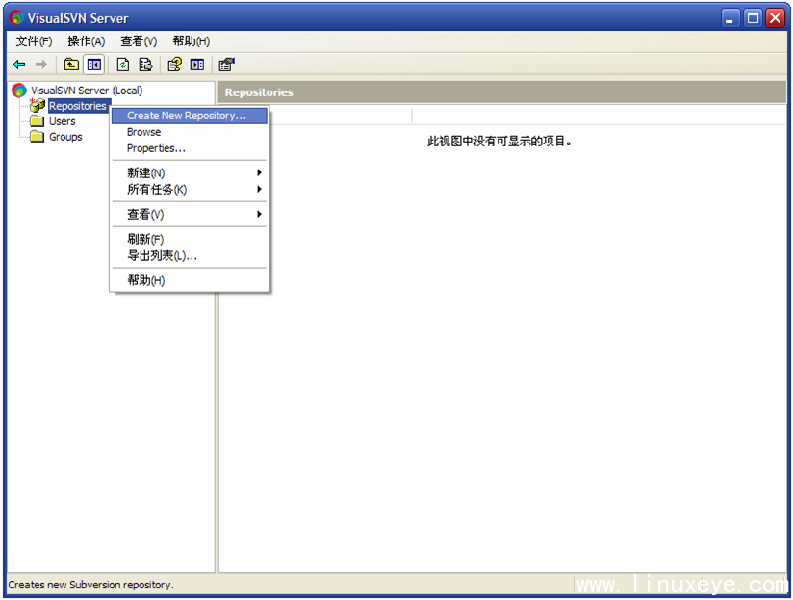Select the Repositories tree item
Image resolution: width=793 pixels, height=600 pixels.
(77, 106)
